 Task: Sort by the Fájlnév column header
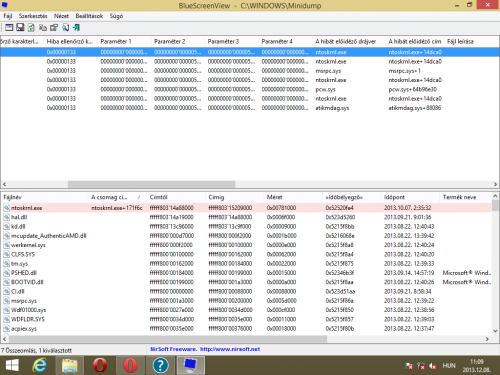coord(44,197)
